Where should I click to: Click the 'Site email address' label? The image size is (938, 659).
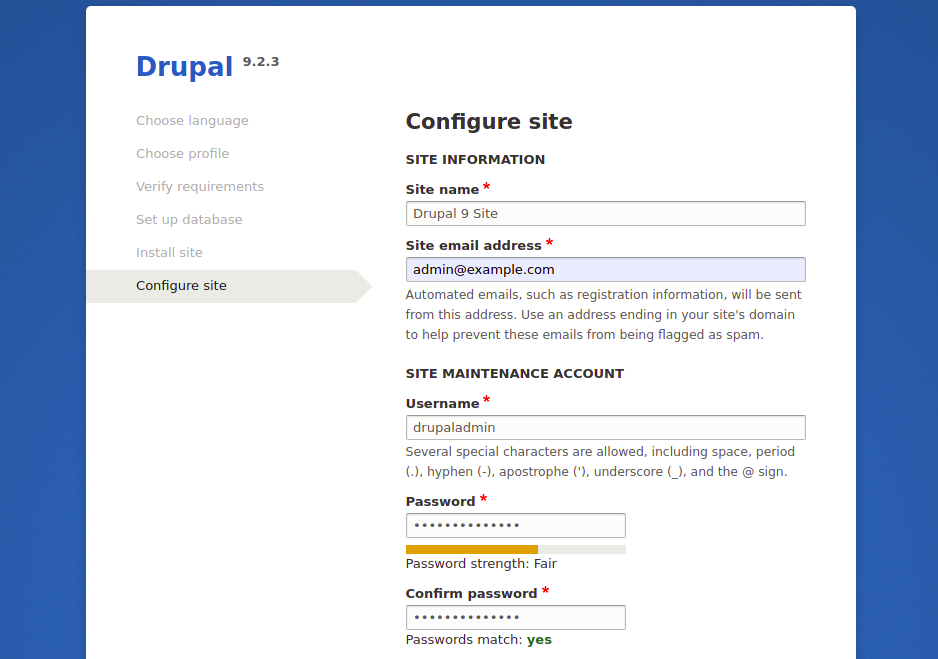(473, 246)
